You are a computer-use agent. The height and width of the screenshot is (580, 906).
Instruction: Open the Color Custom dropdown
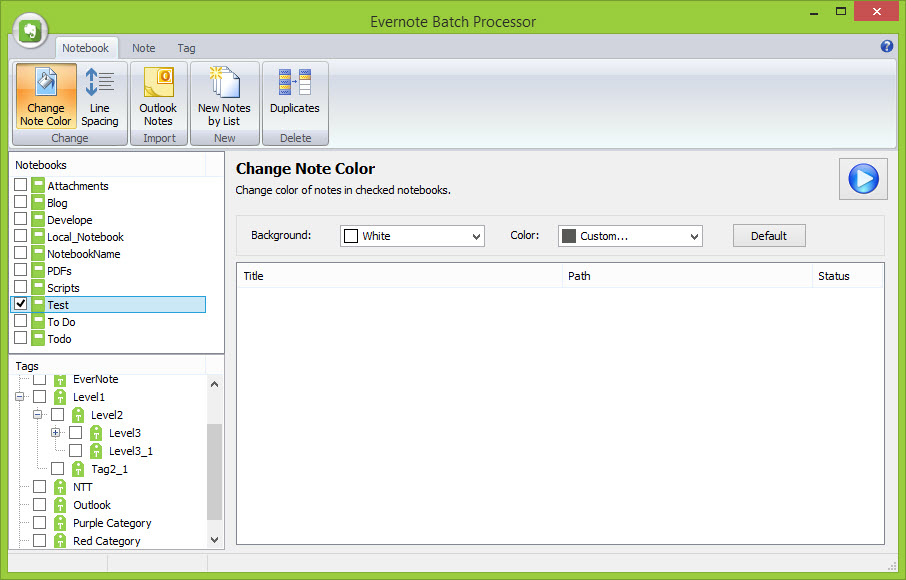coord(630,236)
